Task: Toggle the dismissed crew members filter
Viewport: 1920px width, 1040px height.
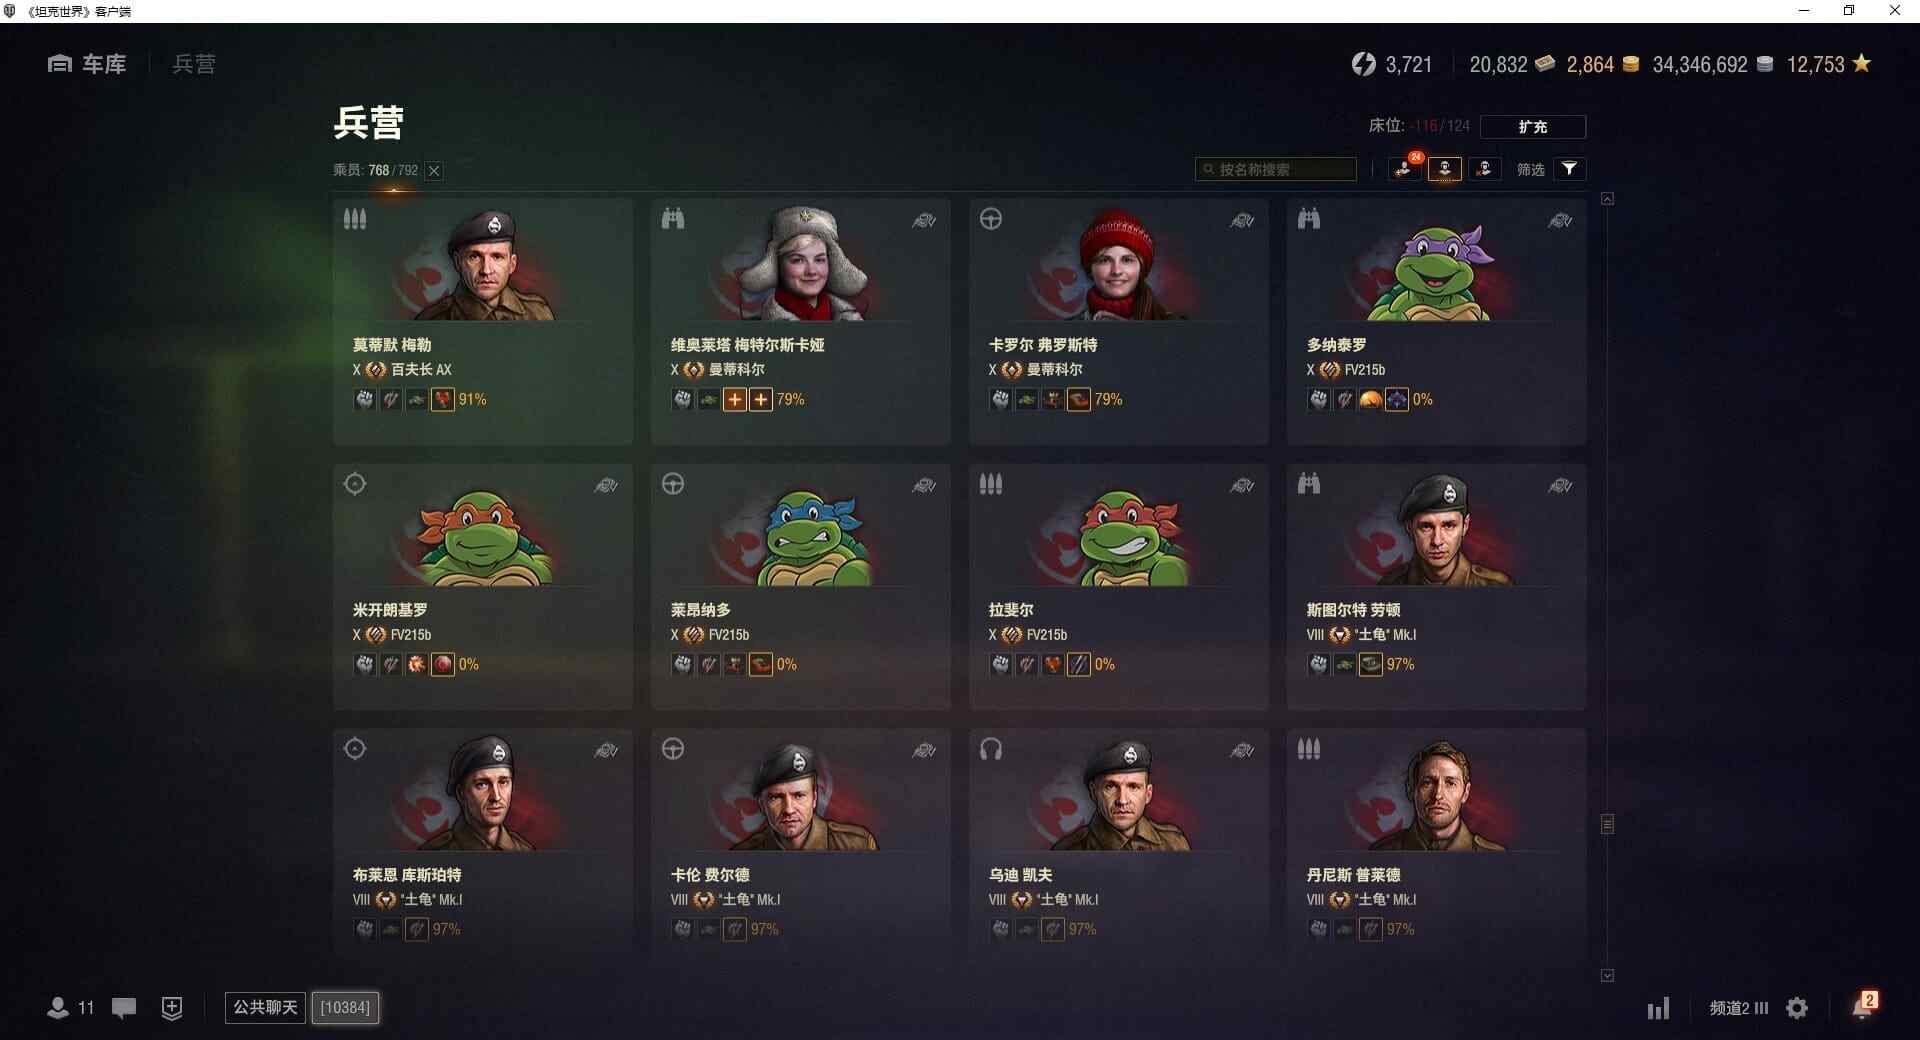Action: [x=1484, y=169]
